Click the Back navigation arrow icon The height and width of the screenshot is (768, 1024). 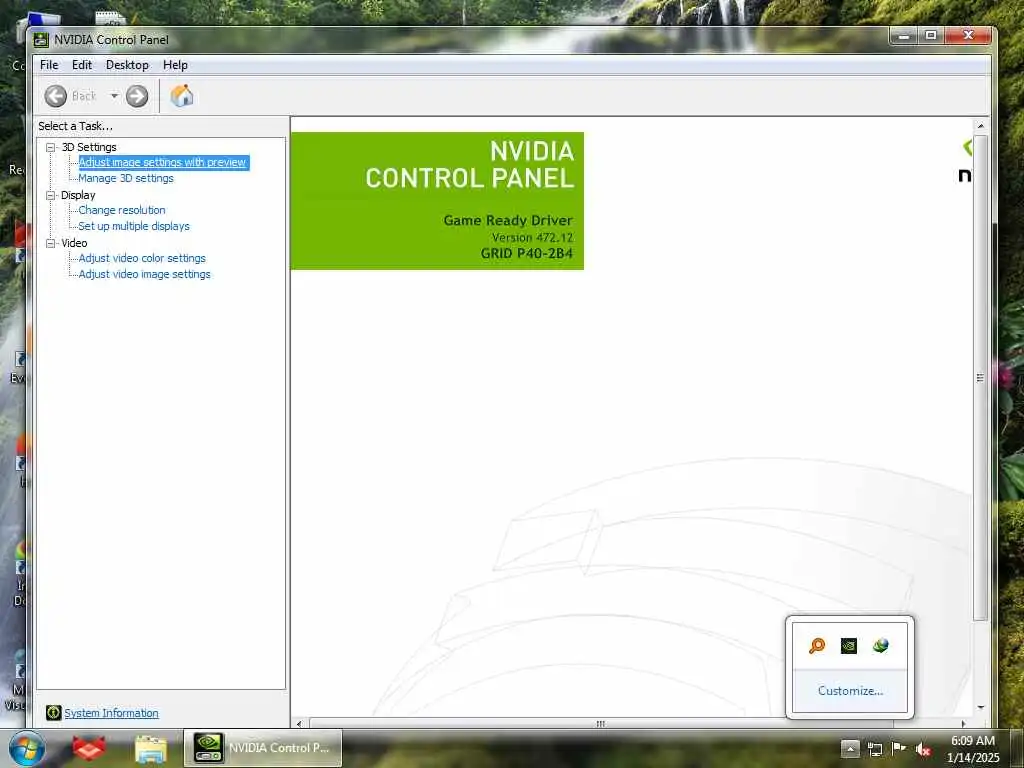click(56, 96)
